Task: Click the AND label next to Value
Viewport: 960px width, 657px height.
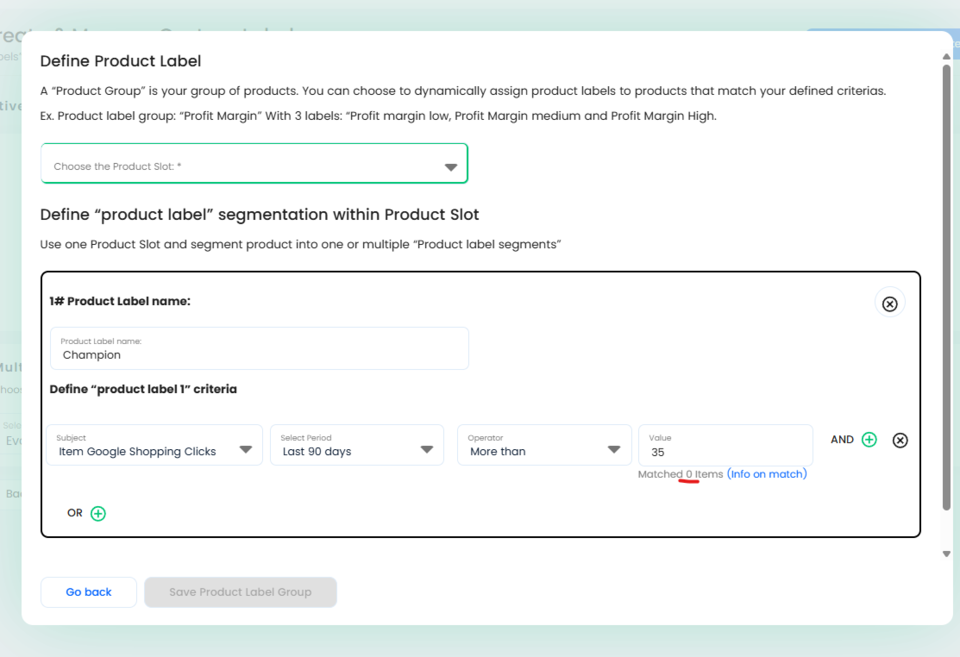Action: pyautogui.click(x=842, y=440)
